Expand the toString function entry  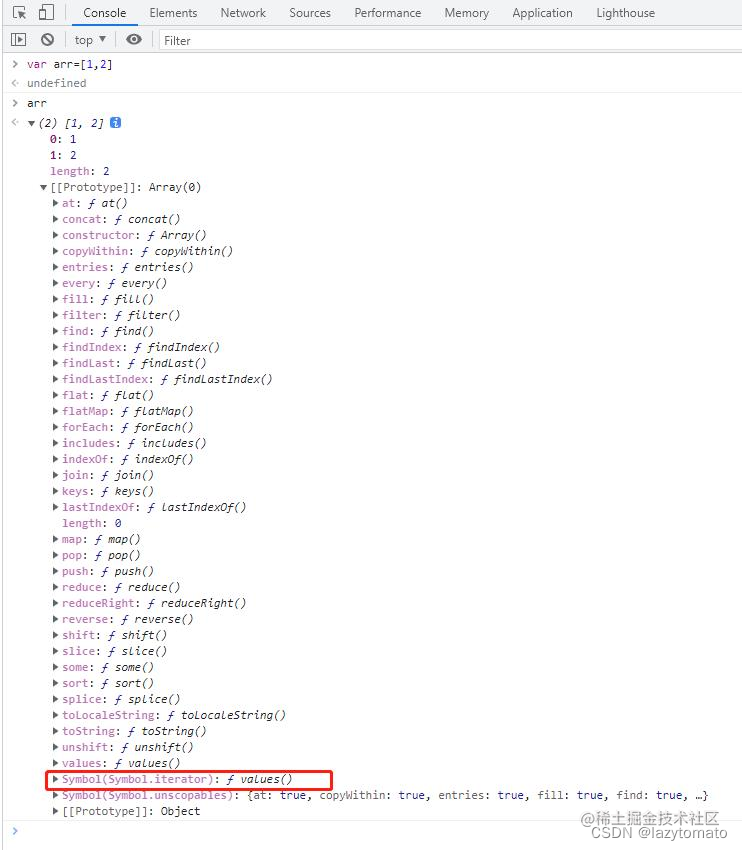[55, 731]
